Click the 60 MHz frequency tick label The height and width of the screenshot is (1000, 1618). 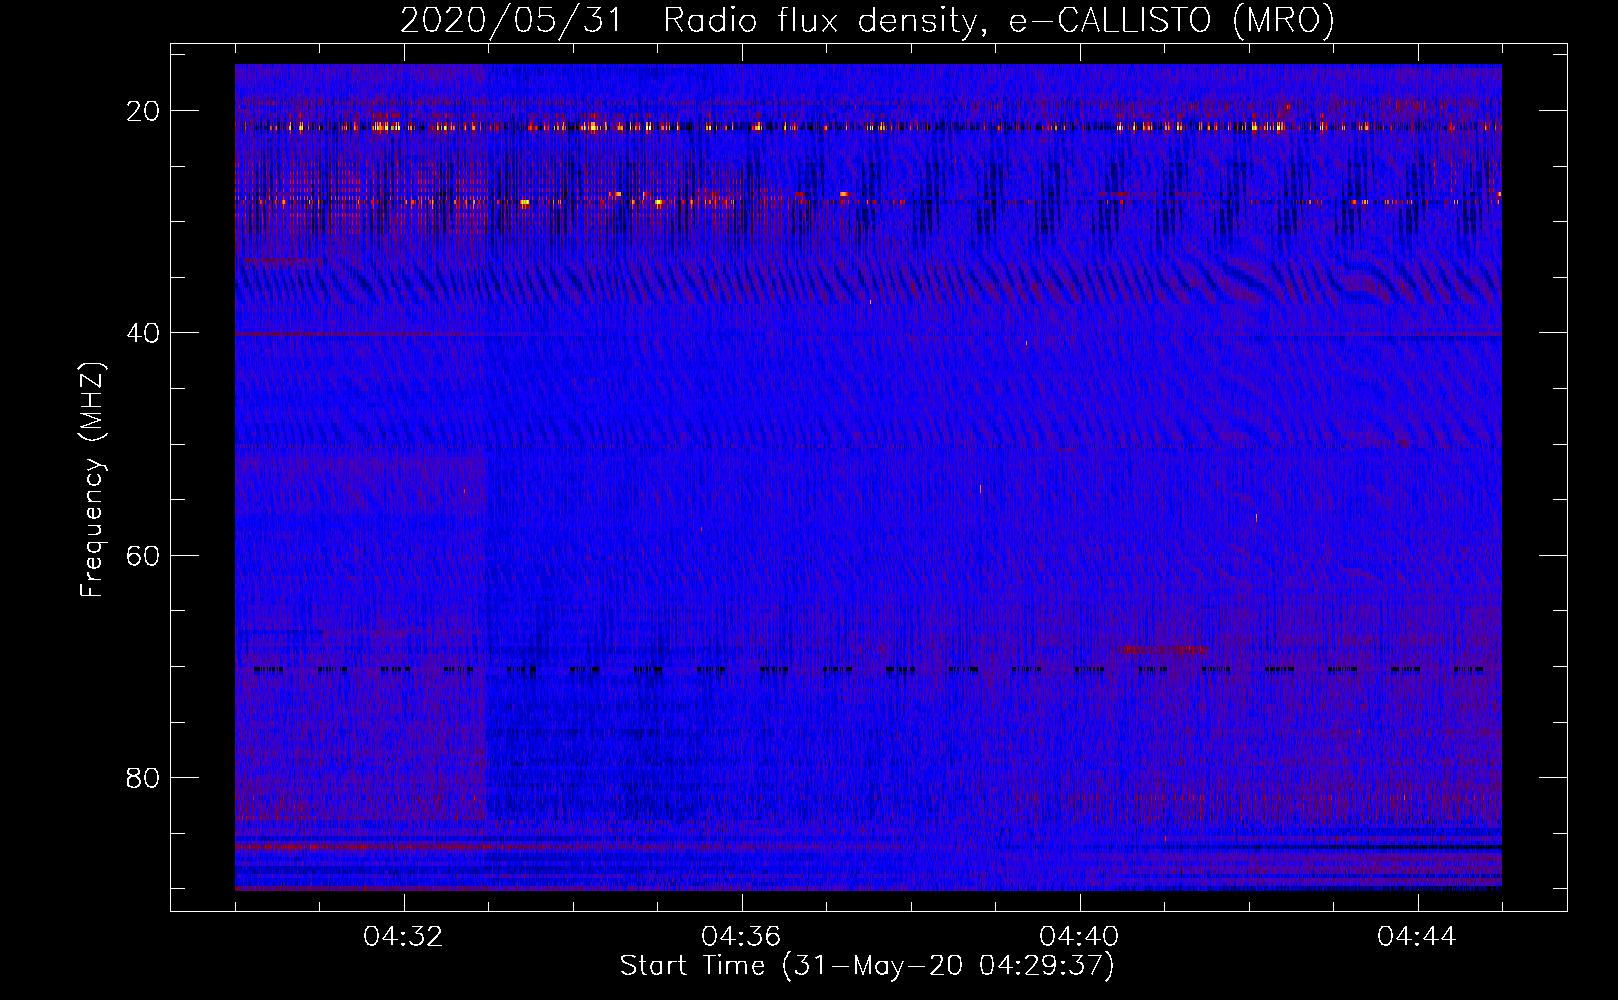(143, 556)
